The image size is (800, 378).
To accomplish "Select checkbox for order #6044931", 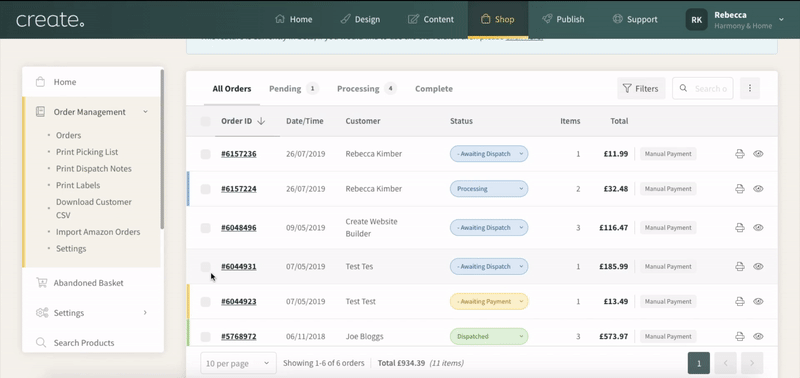I will (205, 267).
